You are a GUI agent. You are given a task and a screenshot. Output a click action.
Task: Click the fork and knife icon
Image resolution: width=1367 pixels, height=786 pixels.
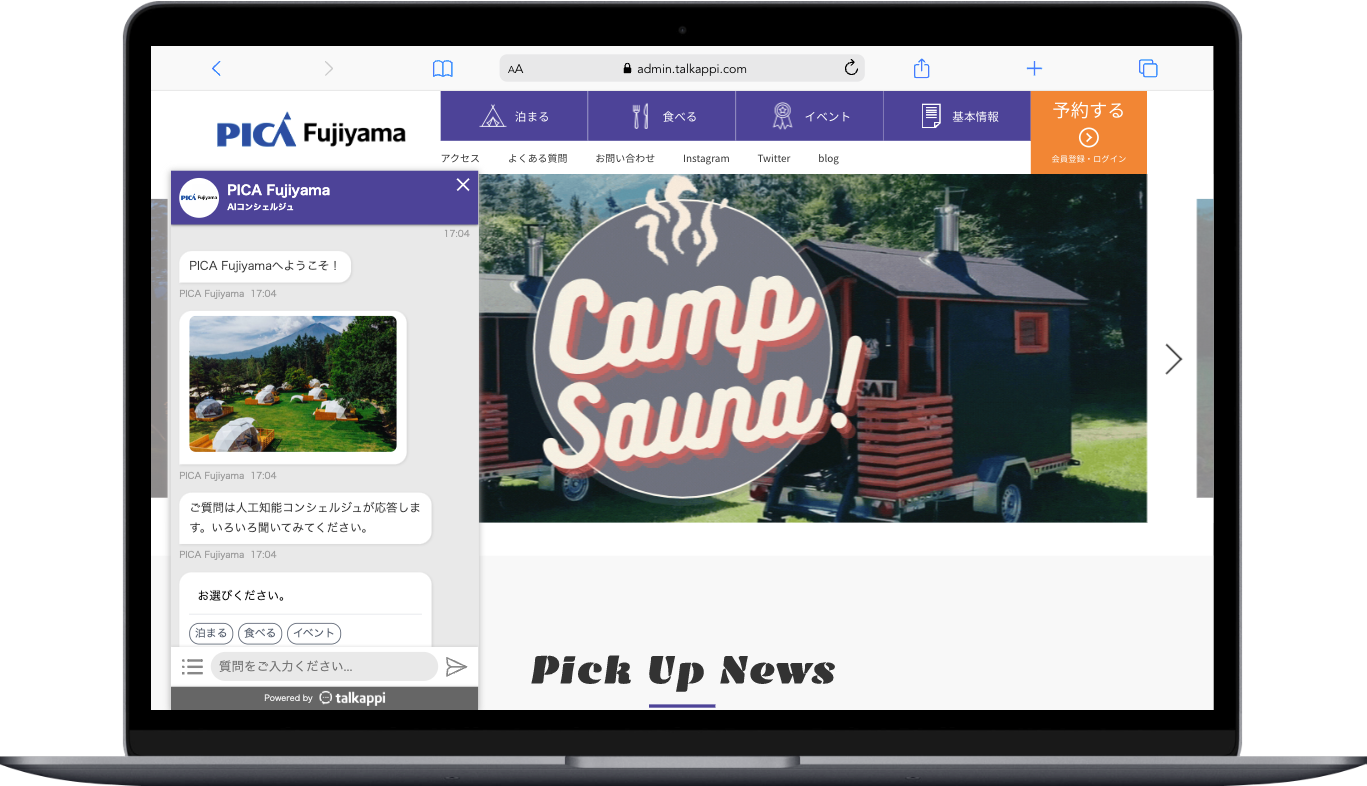(x=640, y=116)
